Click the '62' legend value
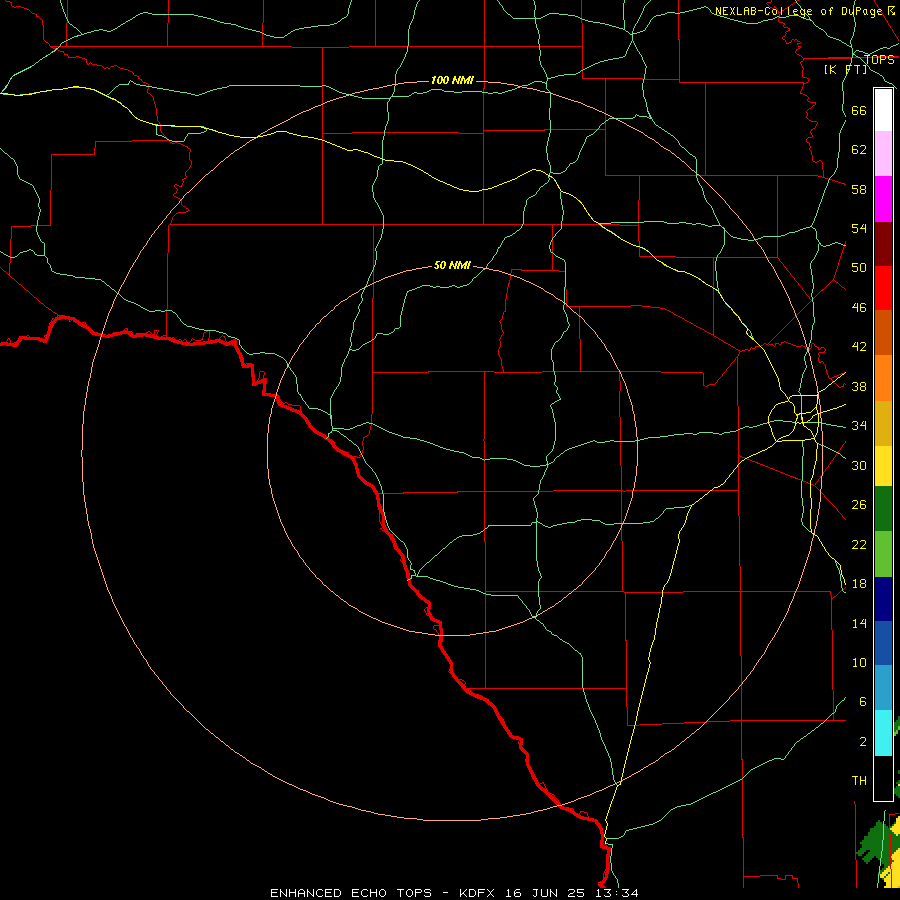 [x=859, y=149]
